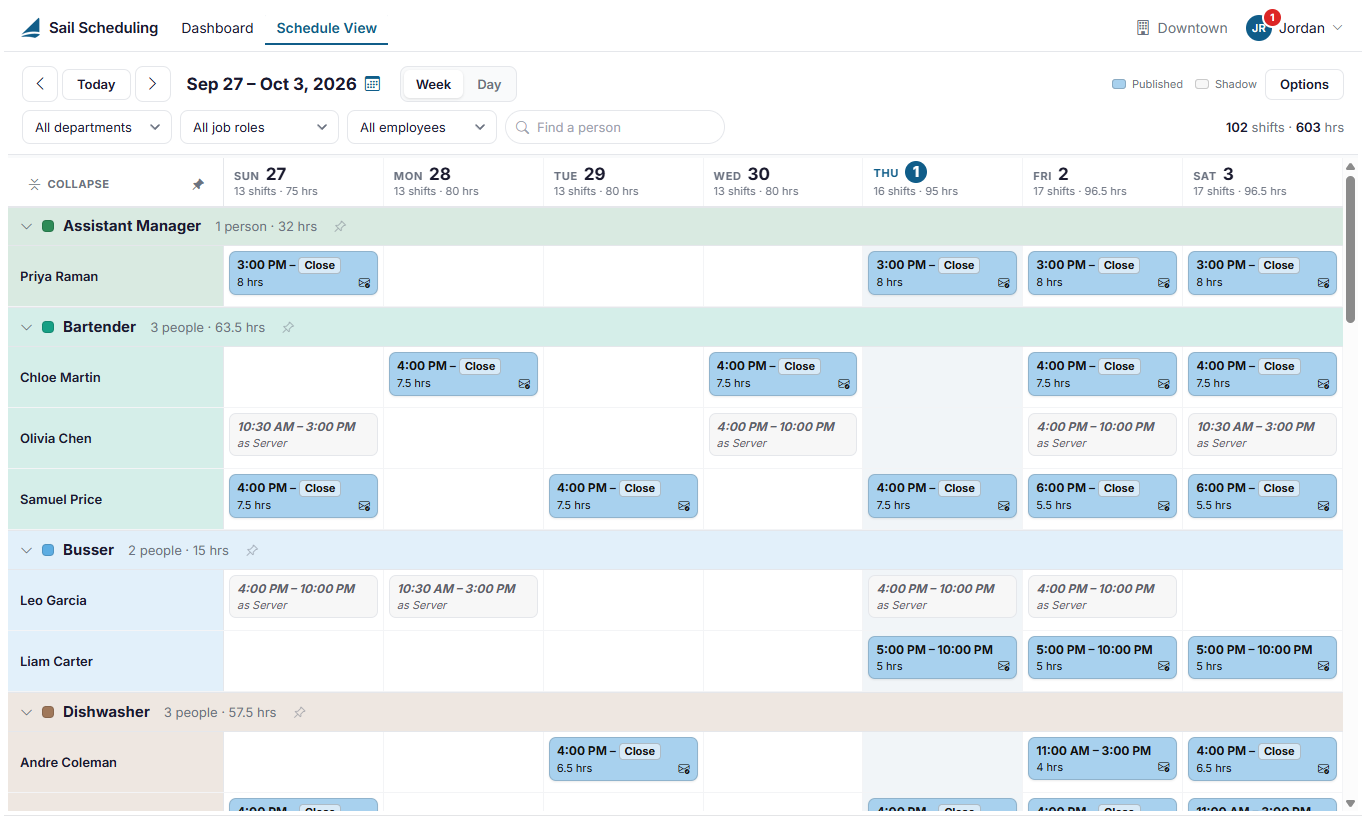Collapse the Busser group chevron
Image resolution: width=1366 pixels, height=820 pixels.
click(x=27, y=550)
